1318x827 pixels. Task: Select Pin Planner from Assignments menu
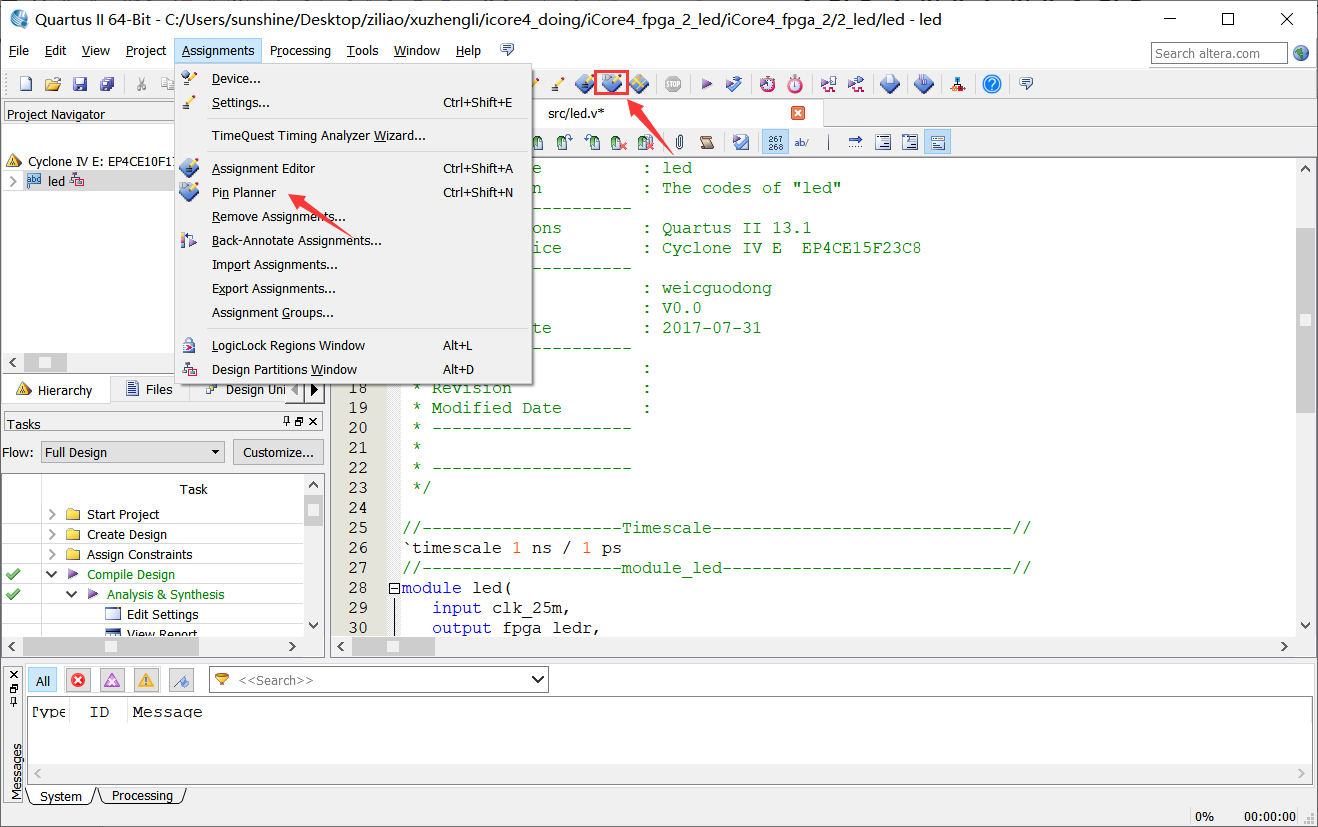[x=243, y=192]
